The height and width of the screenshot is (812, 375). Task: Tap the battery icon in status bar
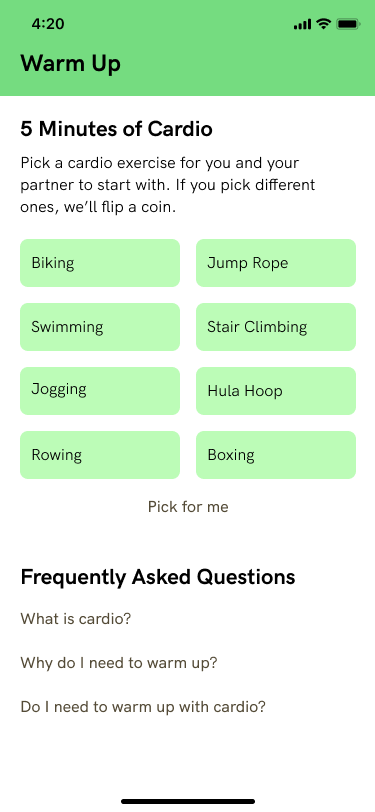tap(348, 24)
